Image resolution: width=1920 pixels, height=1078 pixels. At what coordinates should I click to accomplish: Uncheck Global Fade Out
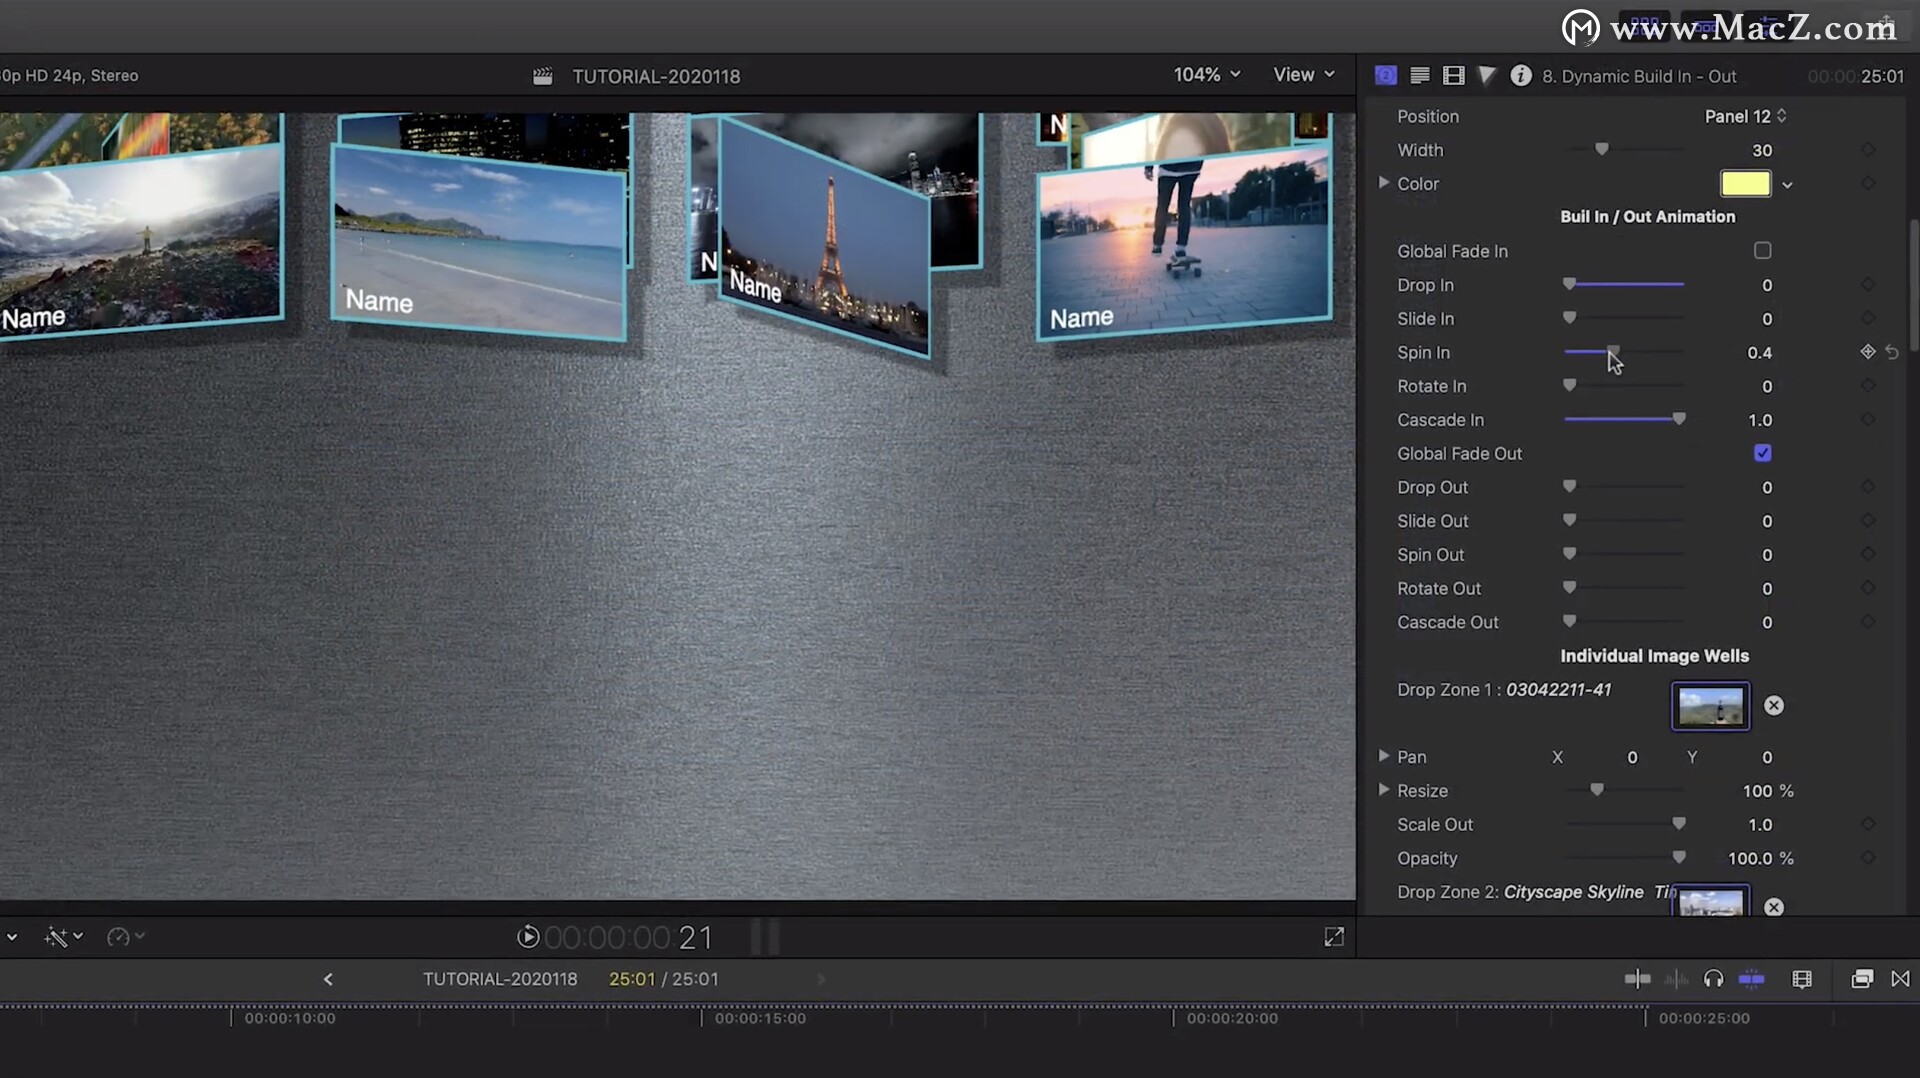1763,453
